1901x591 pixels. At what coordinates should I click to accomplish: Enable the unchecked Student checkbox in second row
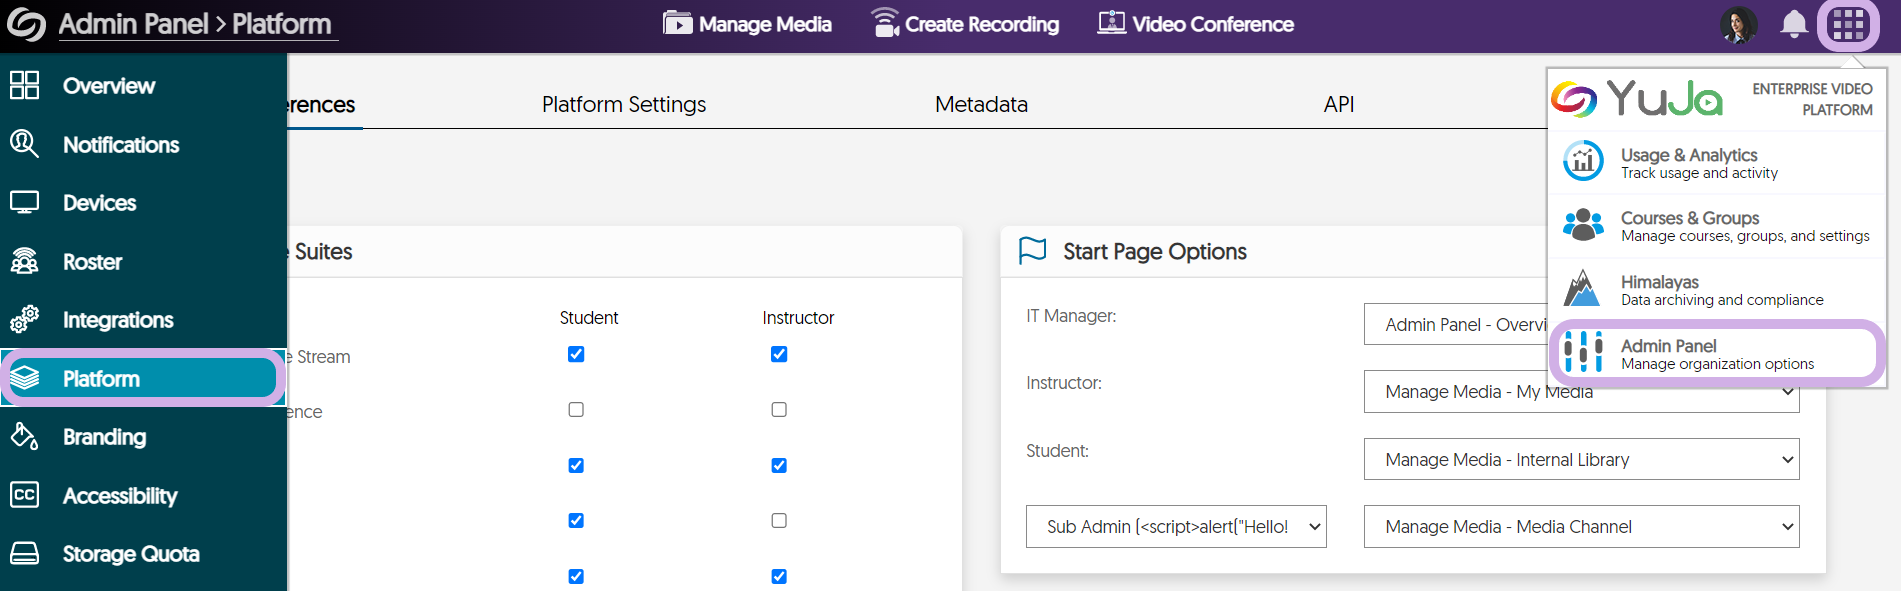point(576,409)
